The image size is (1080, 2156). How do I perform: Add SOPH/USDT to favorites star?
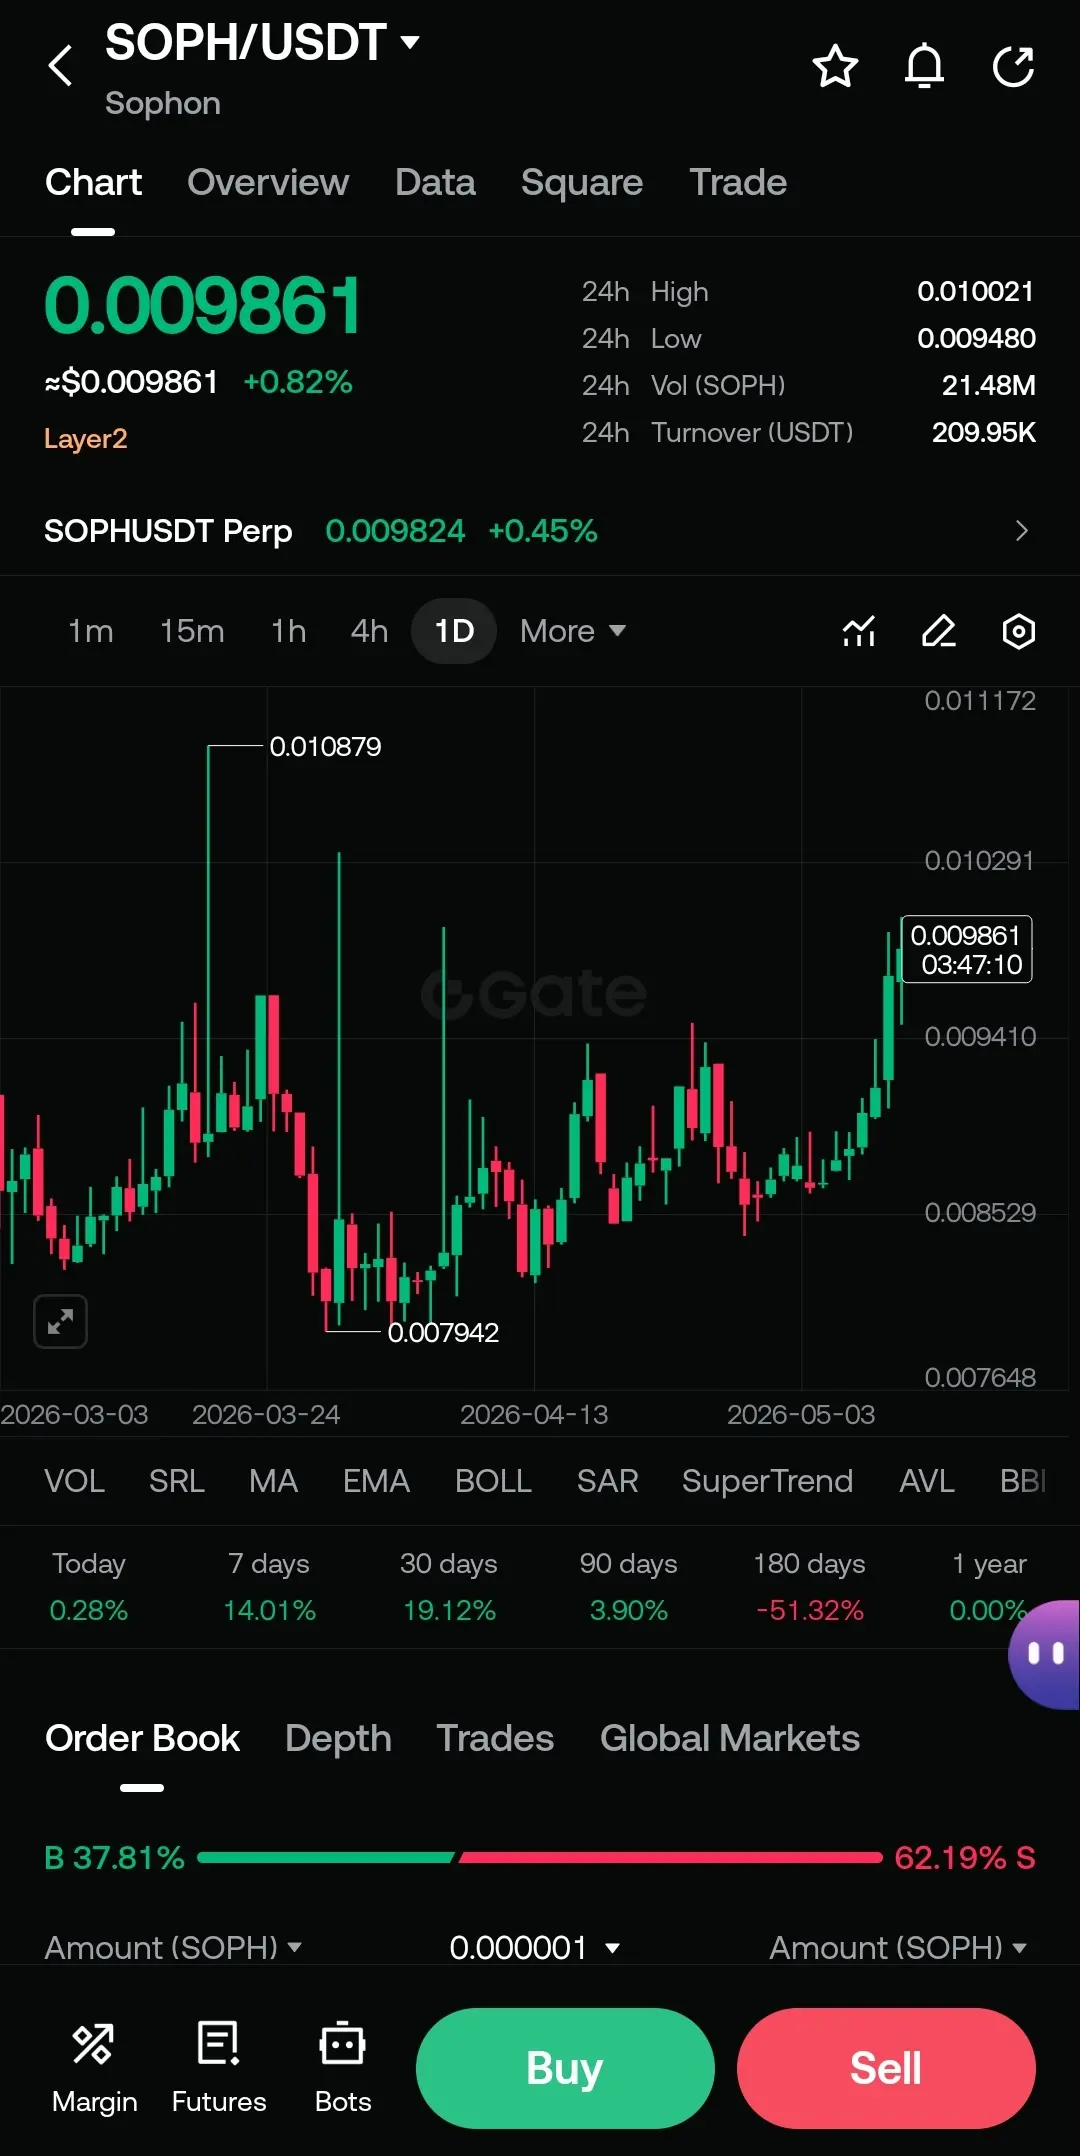click(835, 67)
